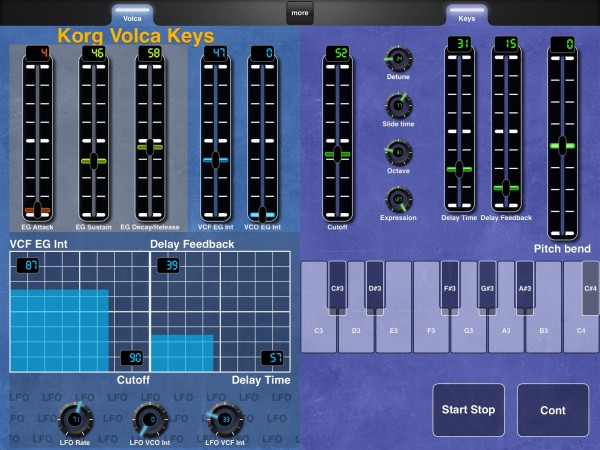Viewport: 600px width, 450px height.
Task: Click the Slide time knob
Action: tap(398, 106)
